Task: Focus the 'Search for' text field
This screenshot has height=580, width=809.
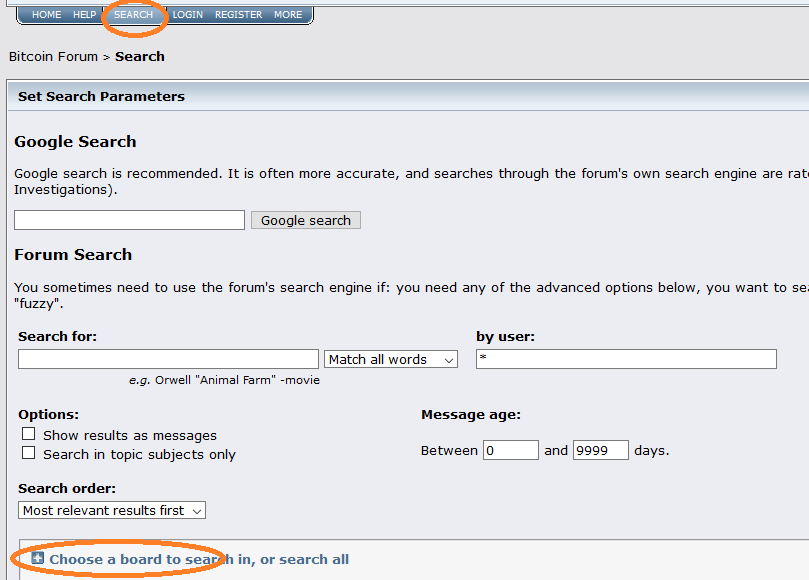Action: [168, 359]
